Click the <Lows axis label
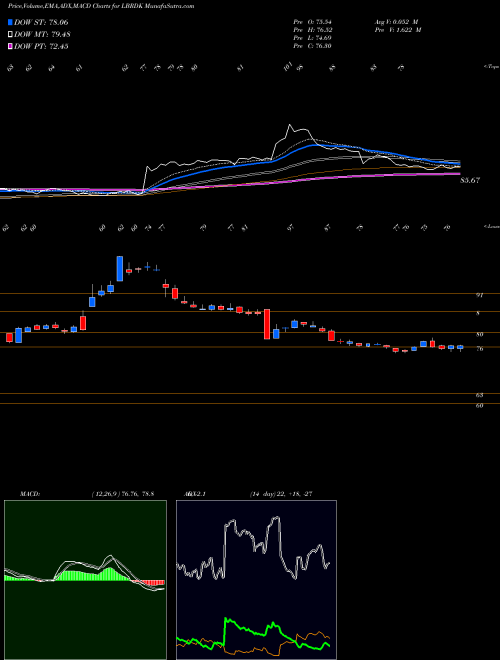 (x=491, y=226)
